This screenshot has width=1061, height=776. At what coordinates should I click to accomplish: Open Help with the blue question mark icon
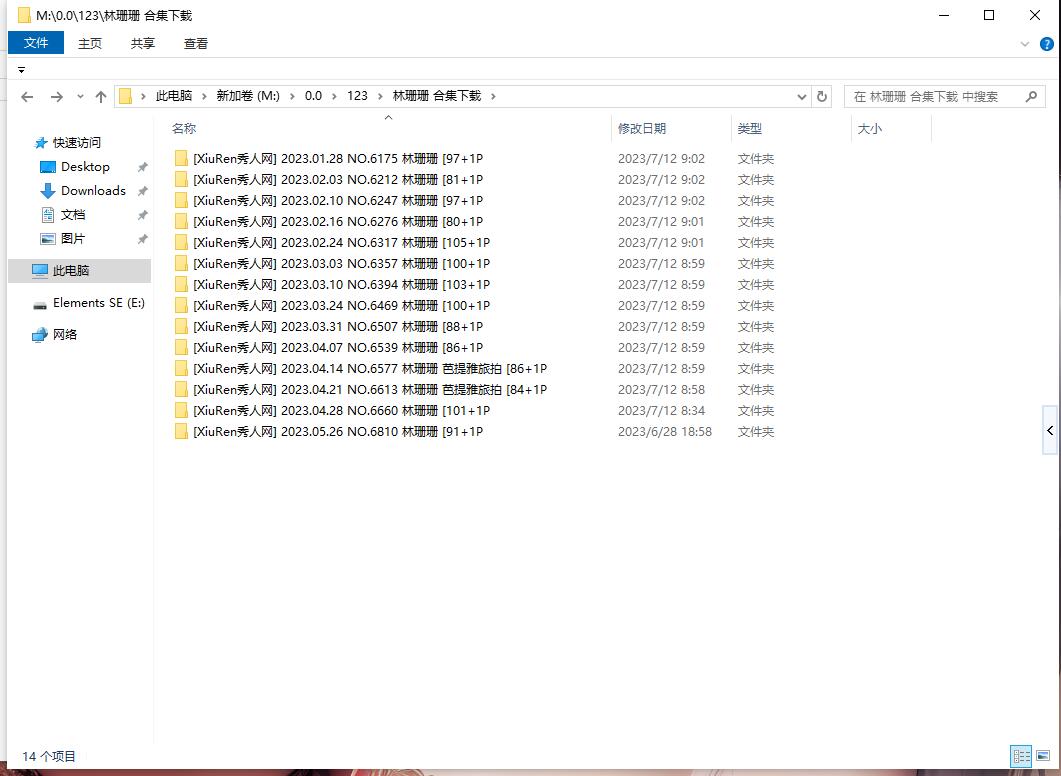click(x=1046, y=45)
